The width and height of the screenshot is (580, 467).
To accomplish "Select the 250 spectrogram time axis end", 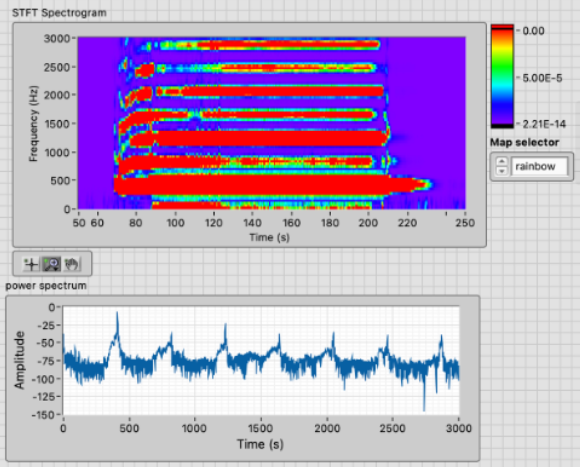I will point(465,223).
